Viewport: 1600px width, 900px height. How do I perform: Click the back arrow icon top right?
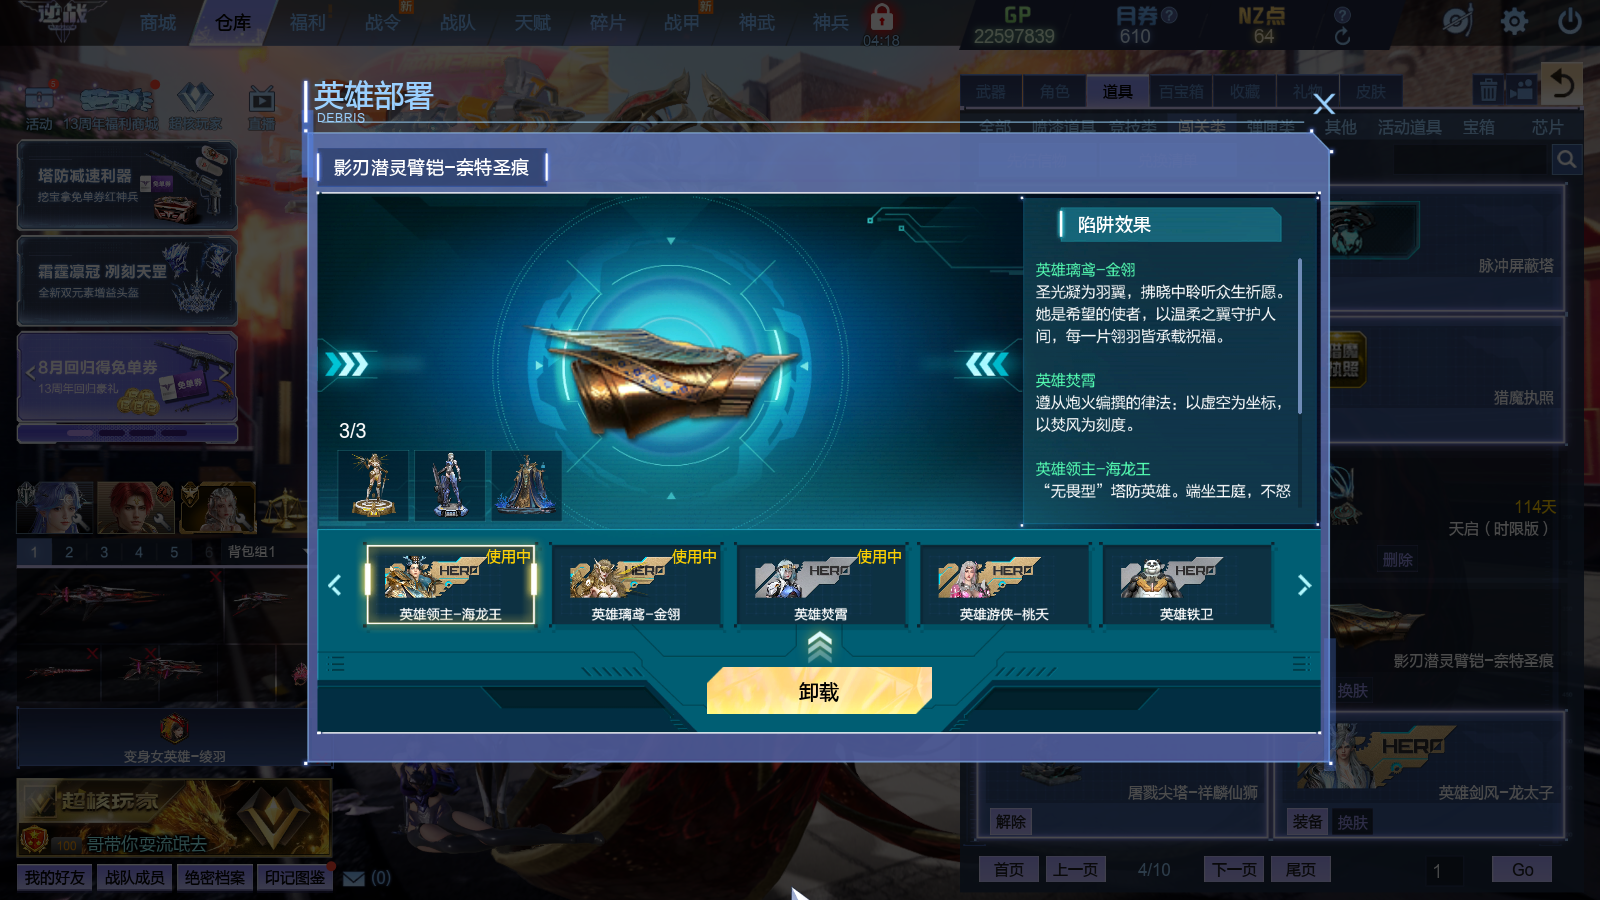point(1562,83)
